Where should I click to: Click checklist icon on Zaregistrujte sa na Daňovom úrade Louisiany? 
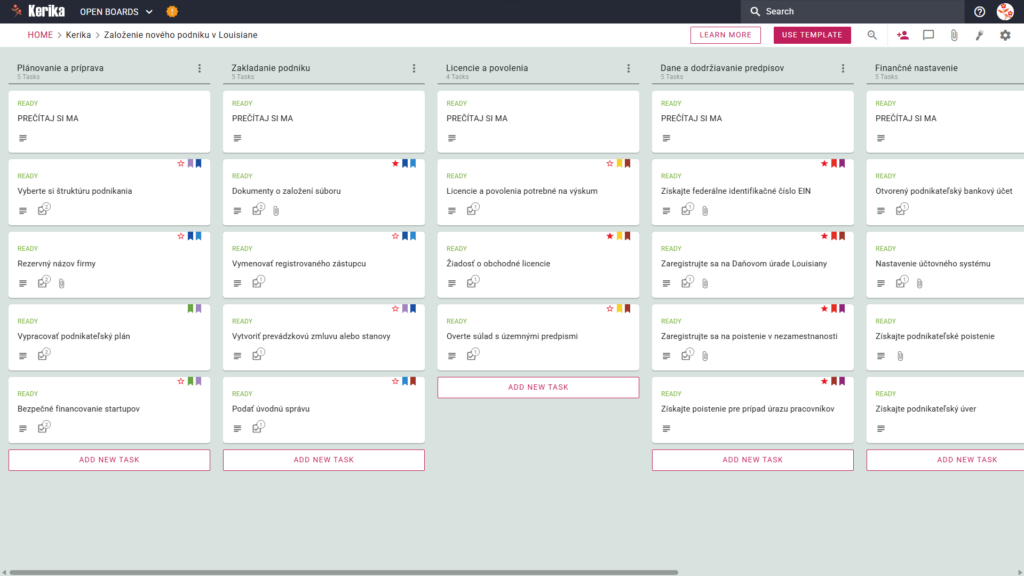click(687, 282)
